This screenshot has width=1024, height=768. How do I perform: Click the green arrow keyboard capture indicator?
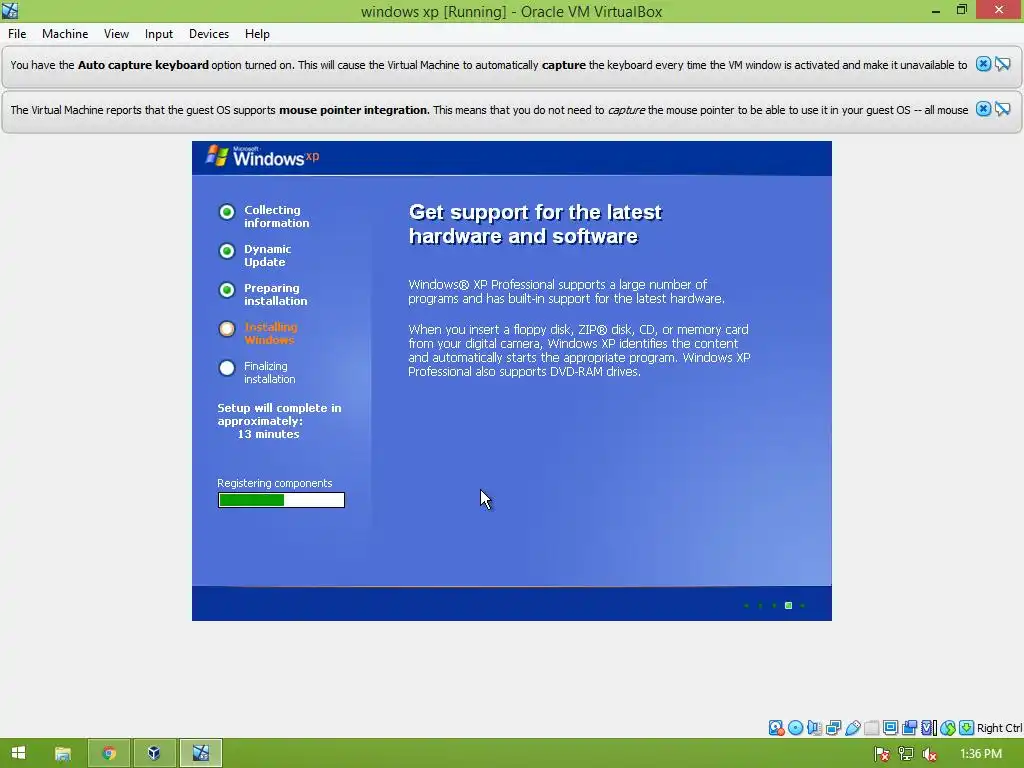tap(967, 728)
